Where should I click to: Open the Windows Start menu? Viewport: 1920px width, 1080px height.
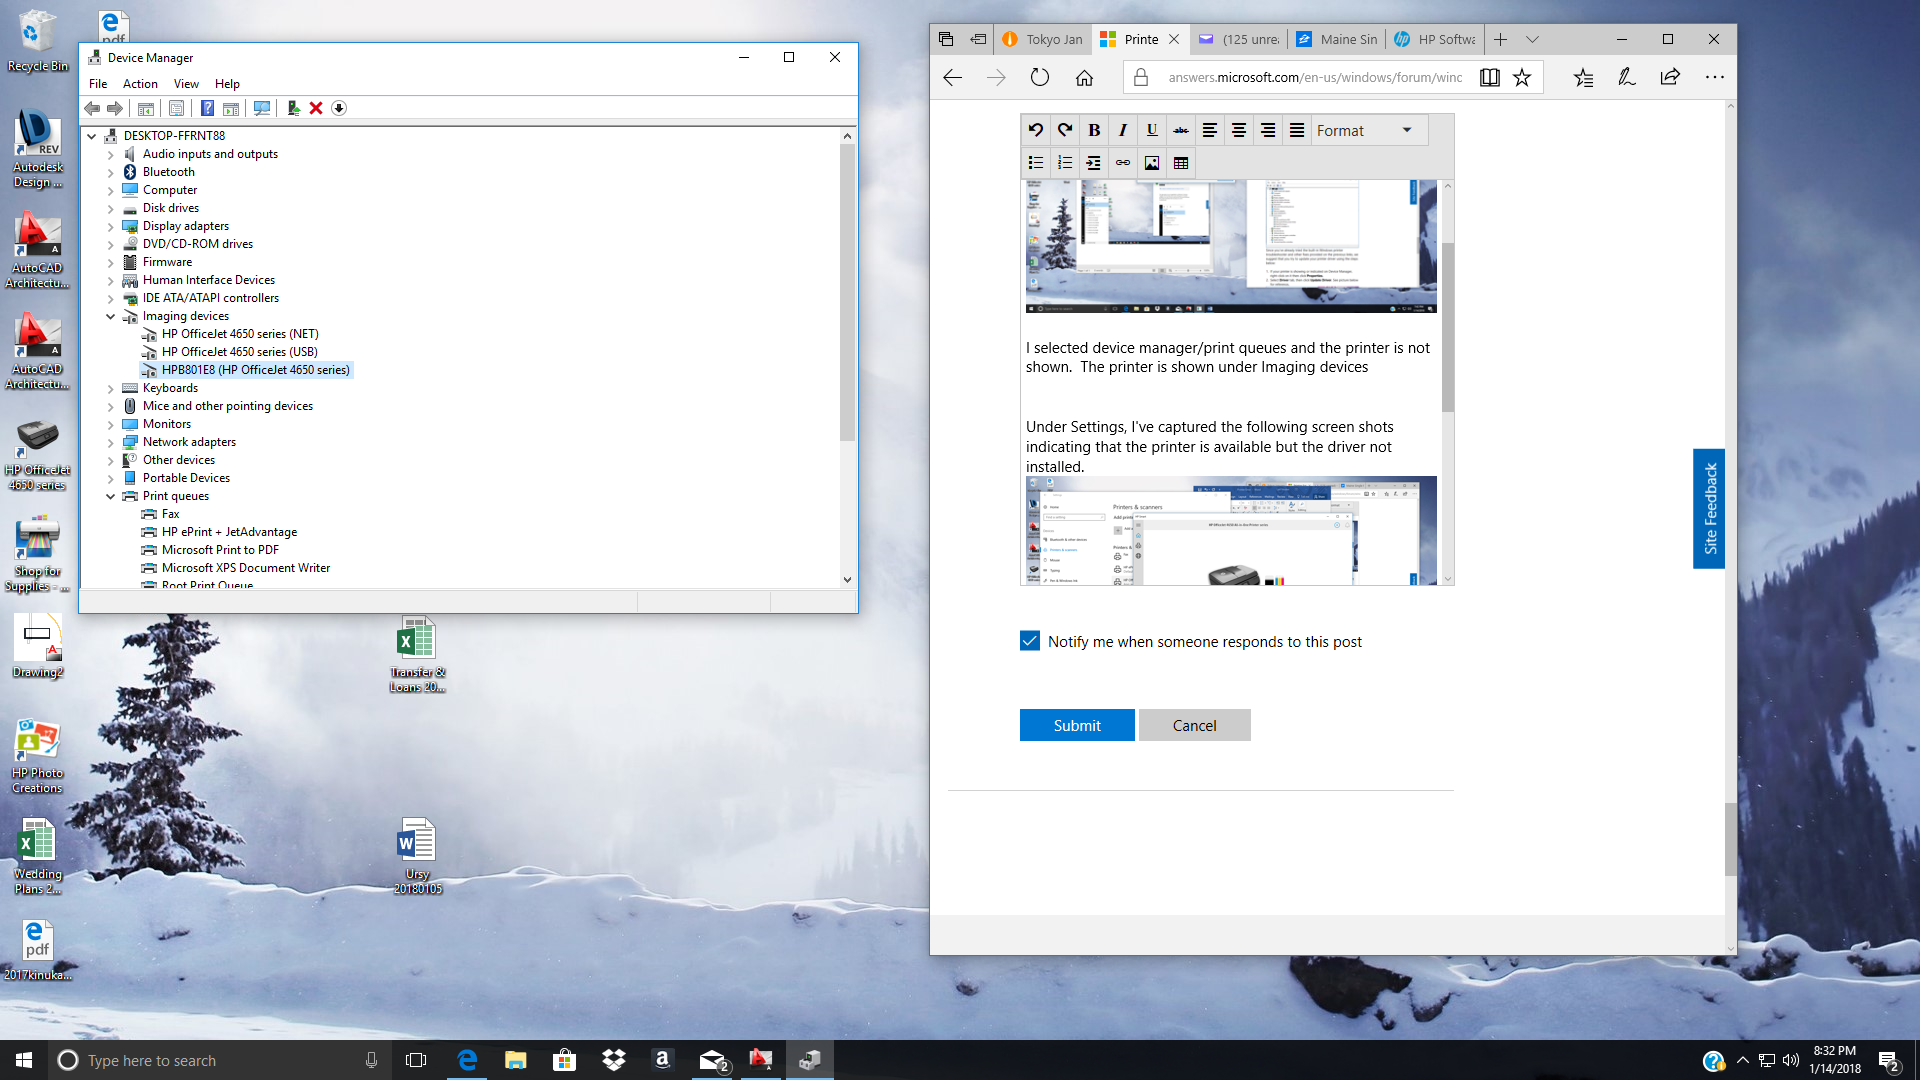[x=24, y=1060]
